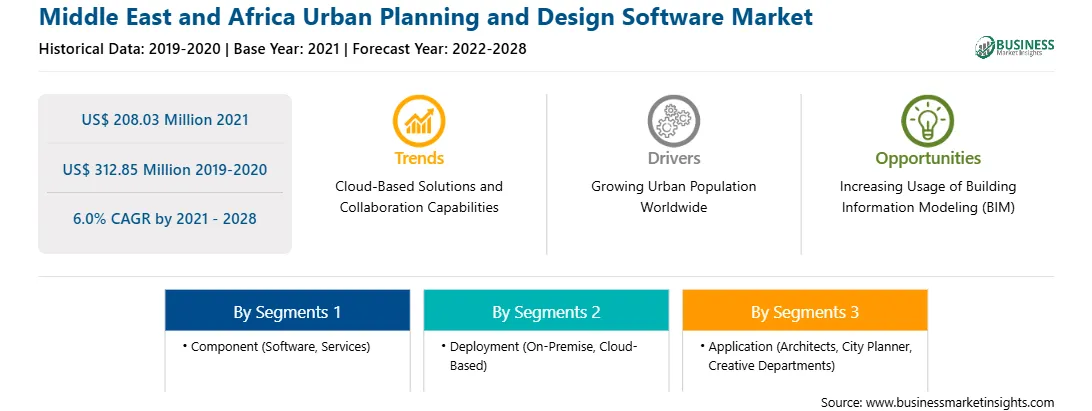Click the Growing Urban Population Worldwide text
The height and width of the screenshot is (411, 1092).
point(673,197)
